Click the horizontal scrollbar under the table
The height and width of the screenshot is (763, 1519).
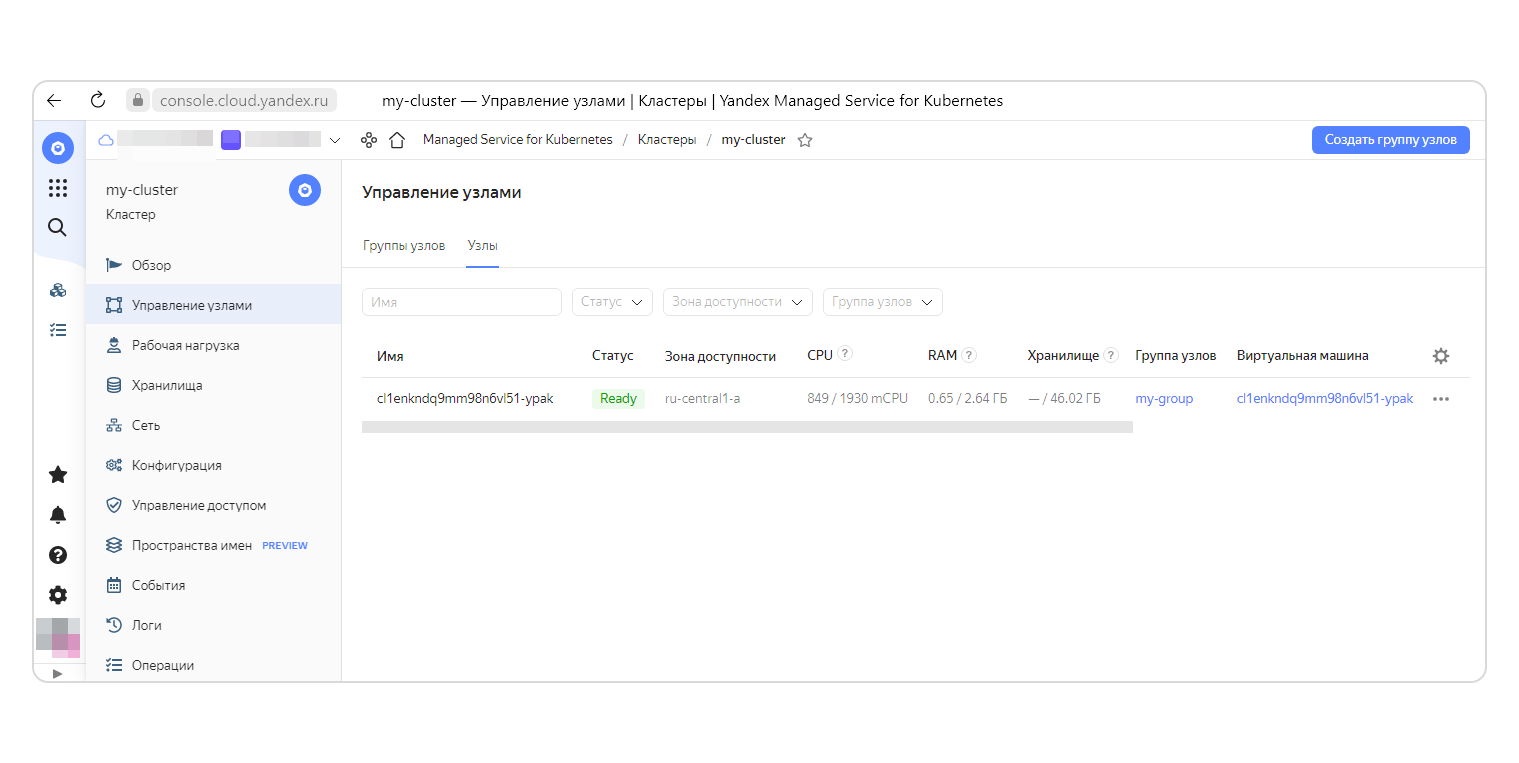click(x=747, y=427)
